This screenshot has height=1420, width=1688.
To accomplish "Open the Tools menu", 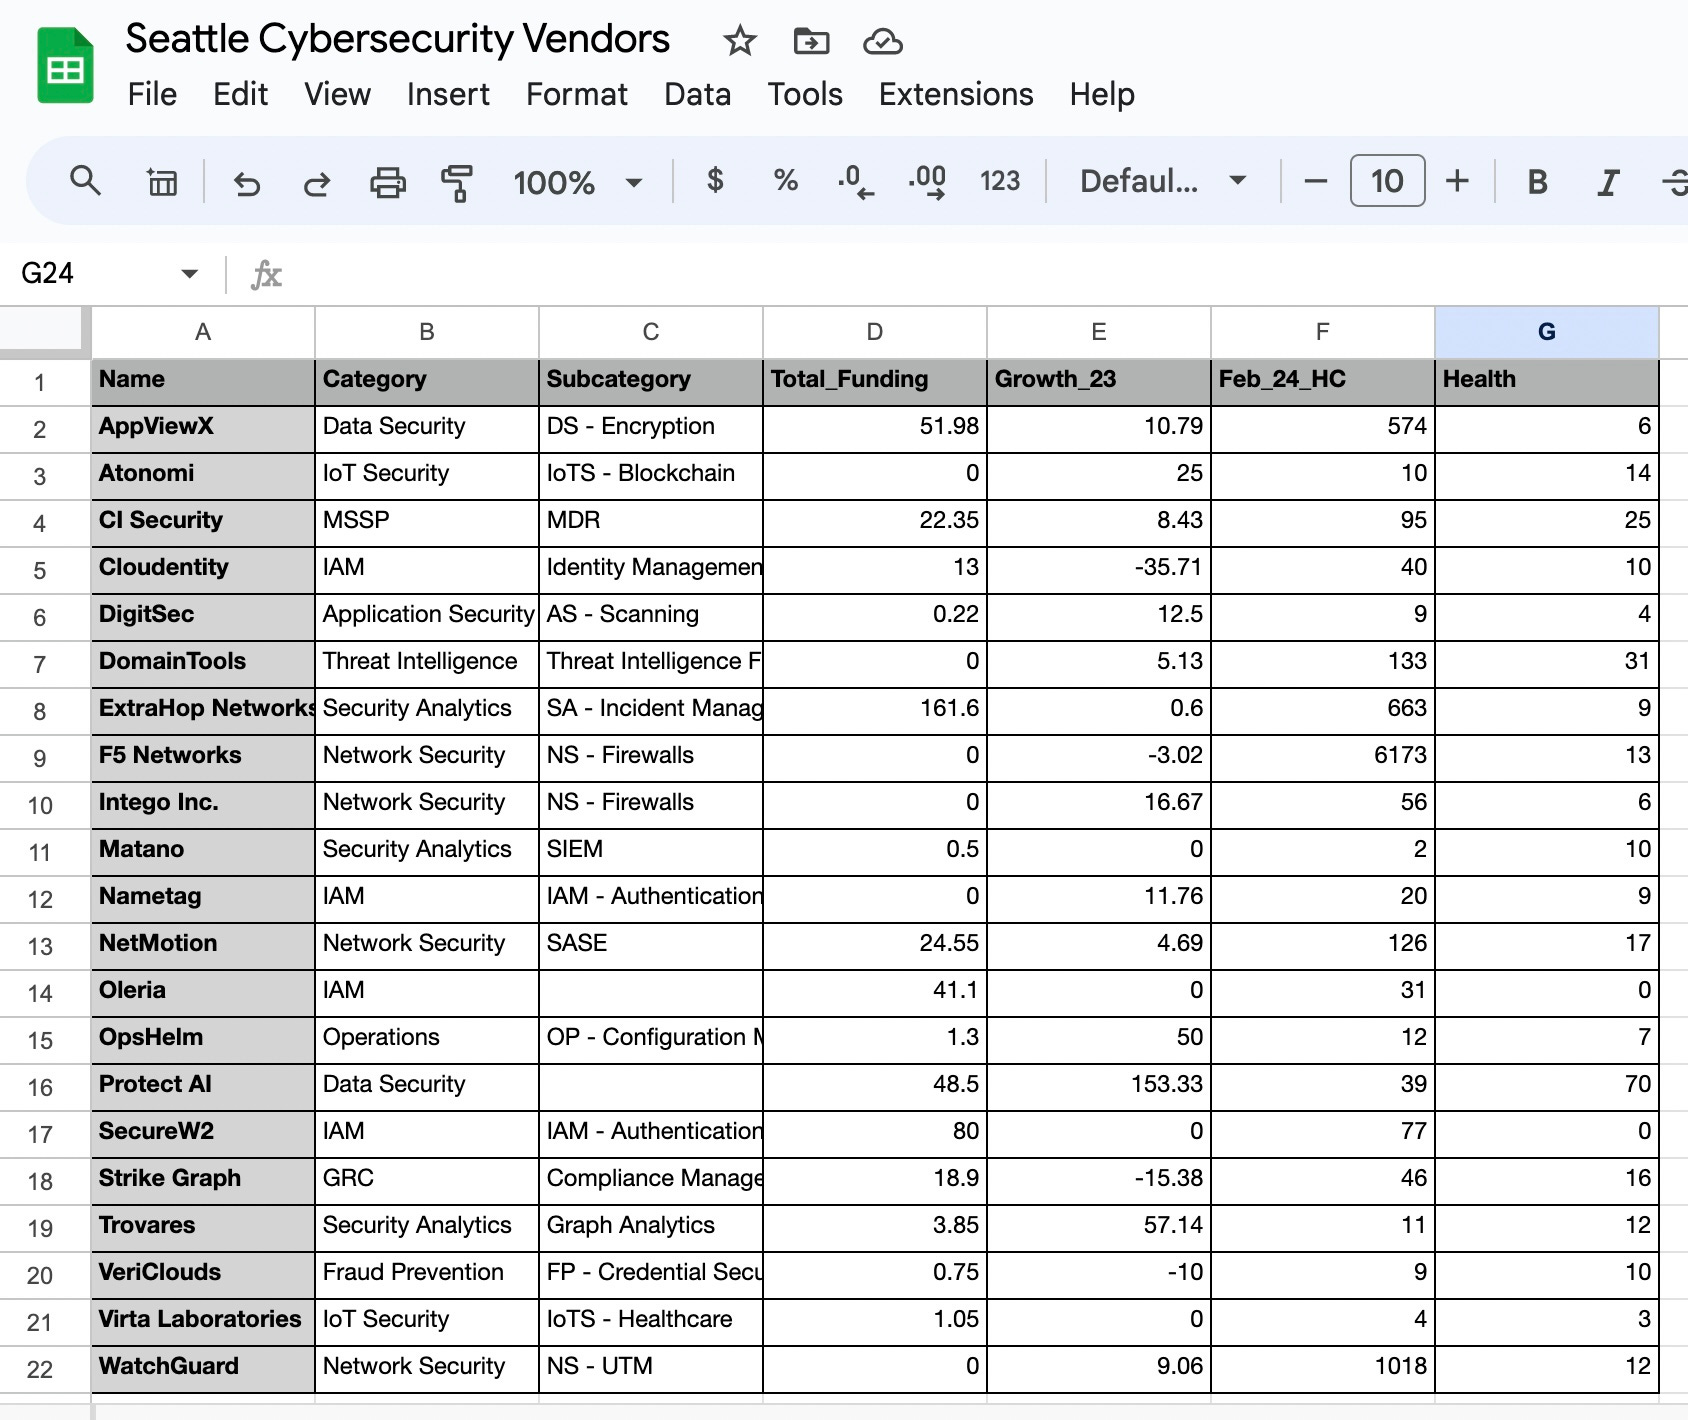I will pyautogui.click(x=805, y=95).
